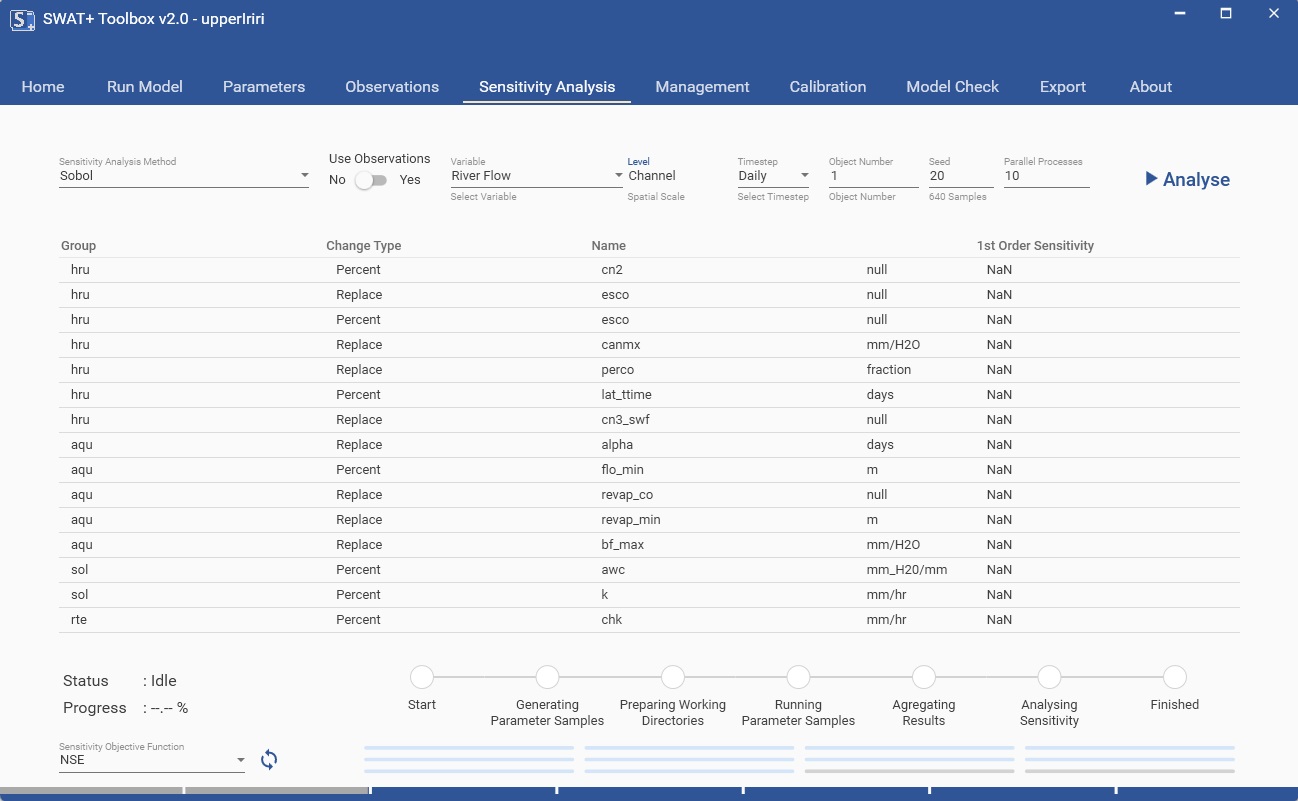Maximize the SWAT+ Toolbox window

(1226, 14)
